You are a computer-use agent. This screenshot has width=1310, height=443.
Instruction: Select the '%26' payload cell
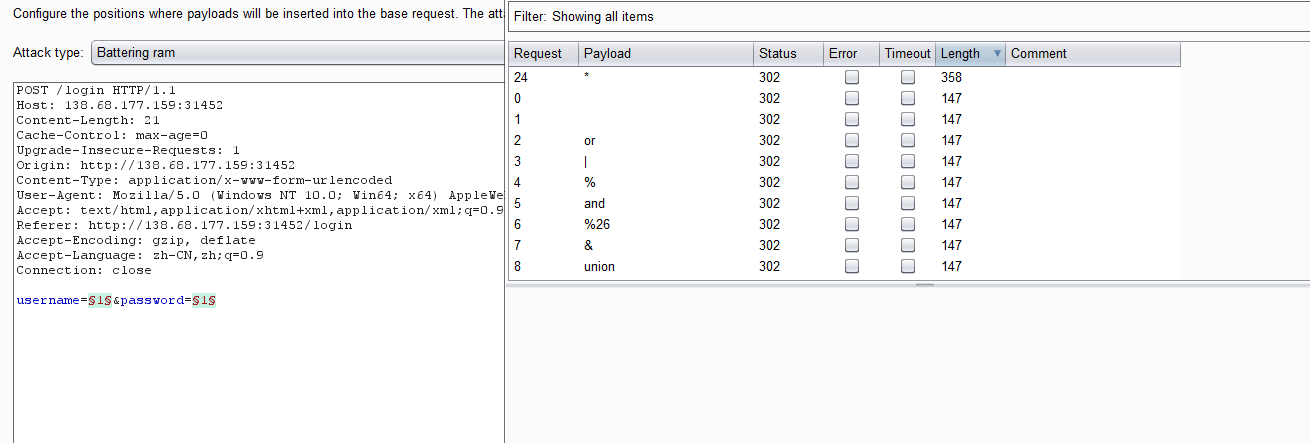665,224
